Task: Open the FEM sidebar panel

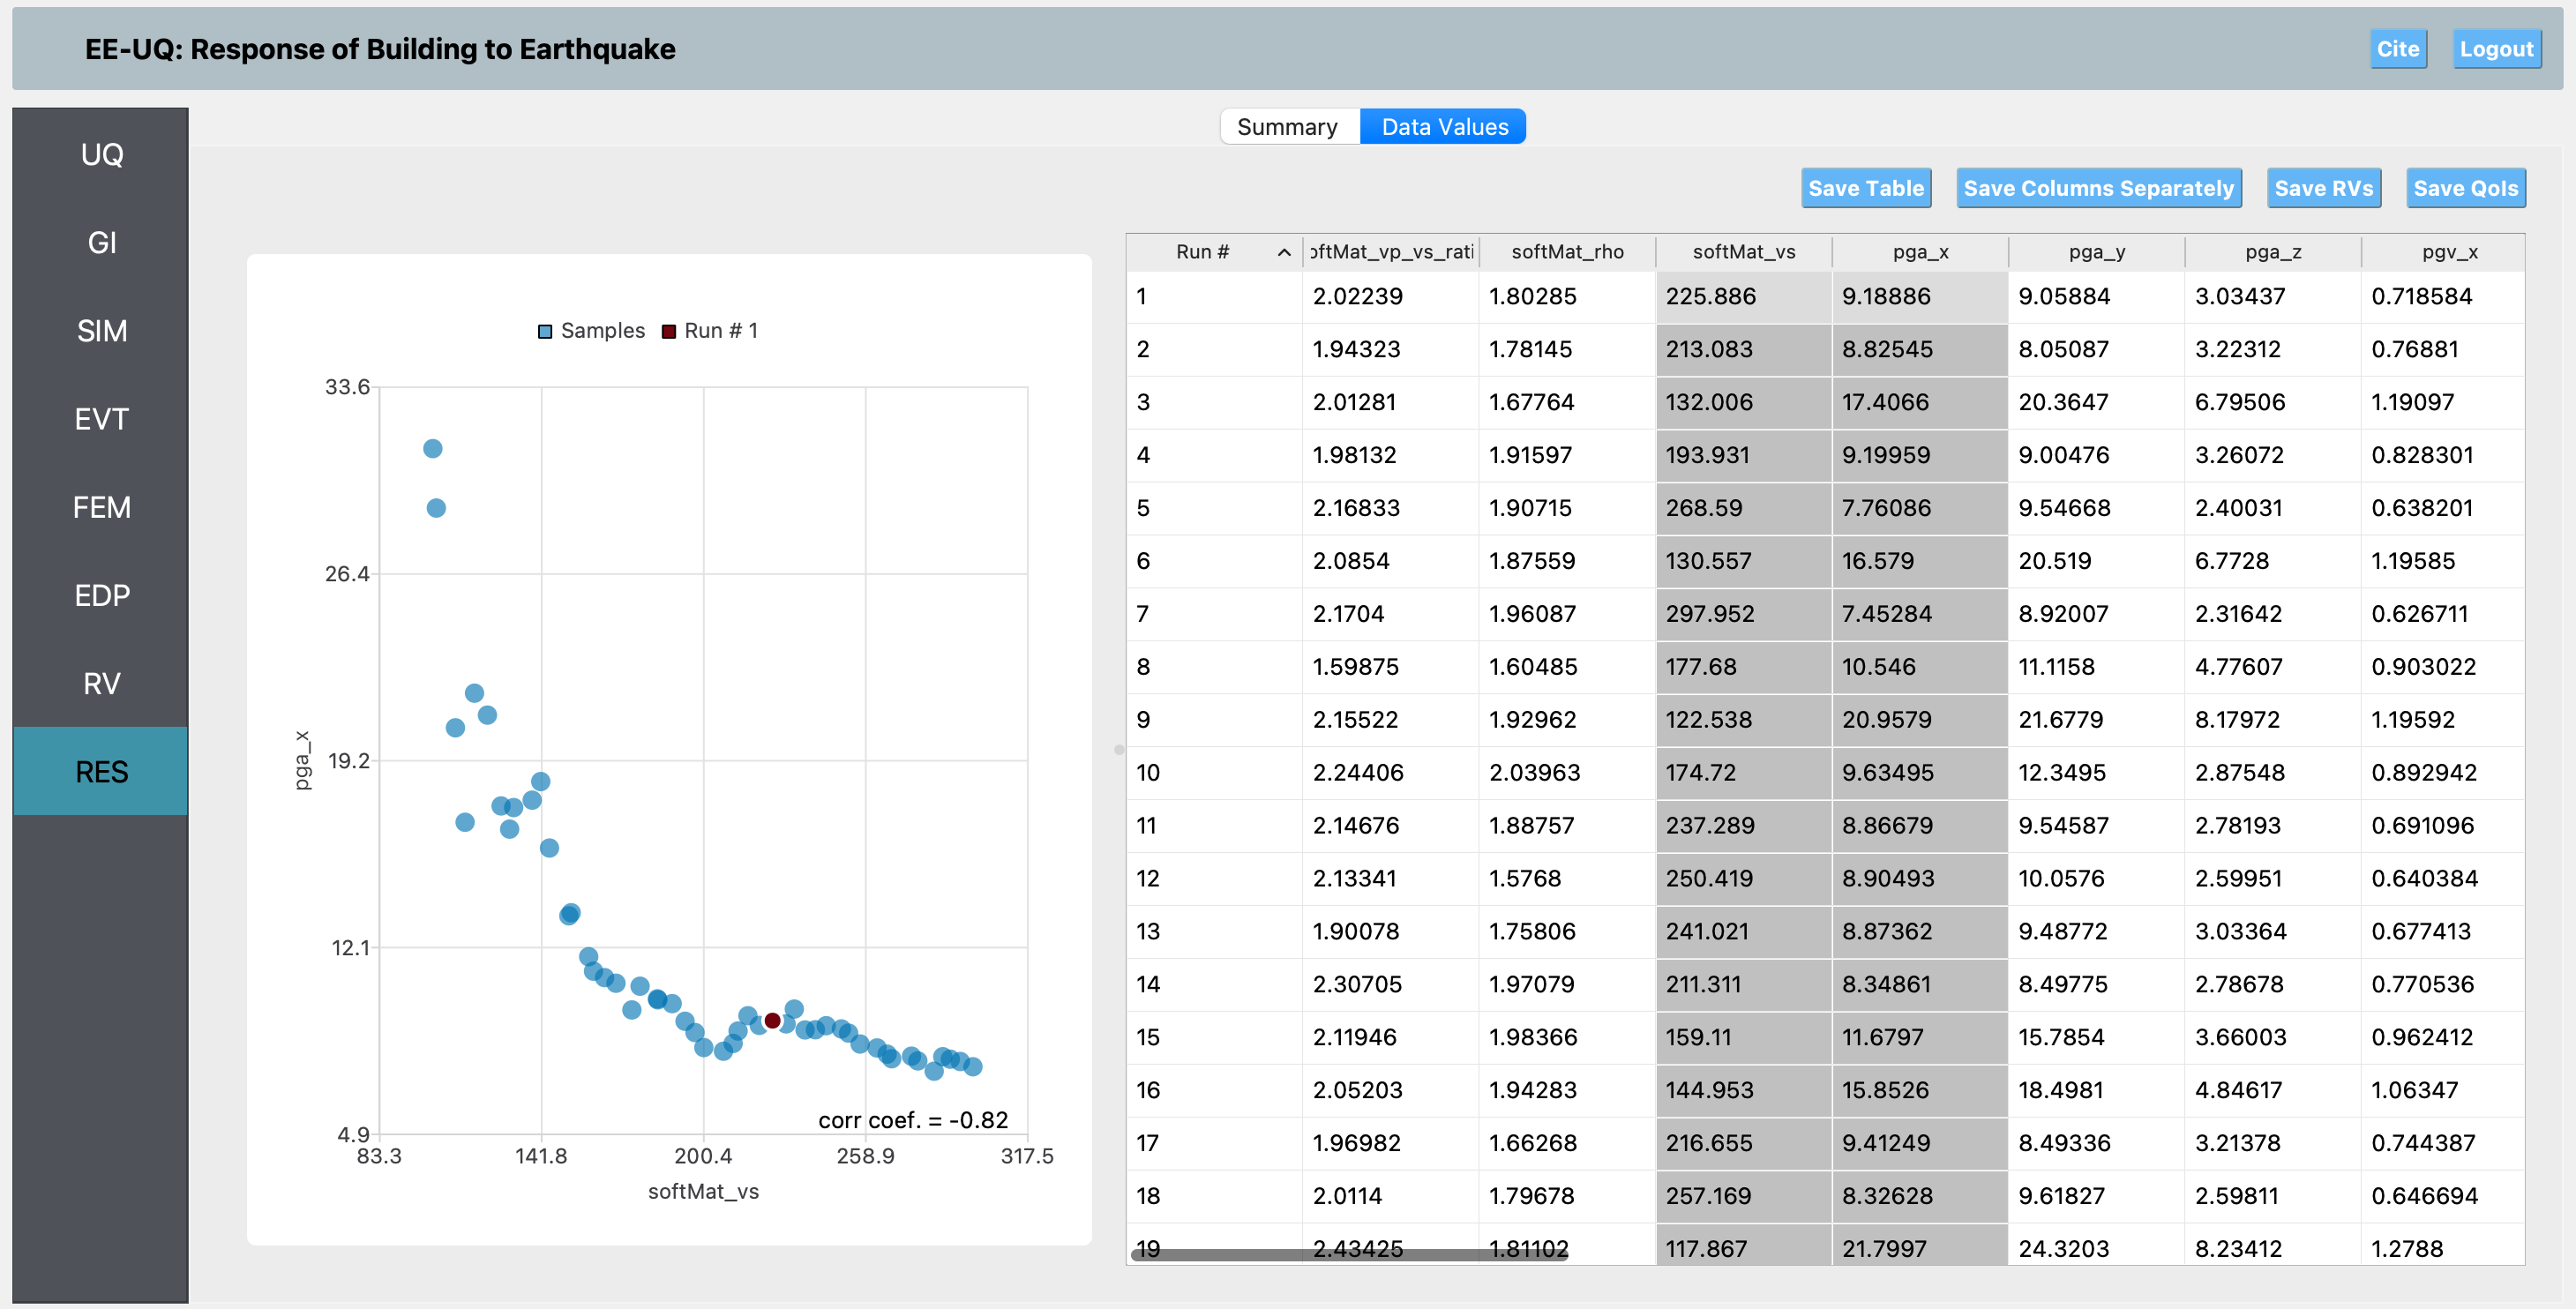Action: 101,507
